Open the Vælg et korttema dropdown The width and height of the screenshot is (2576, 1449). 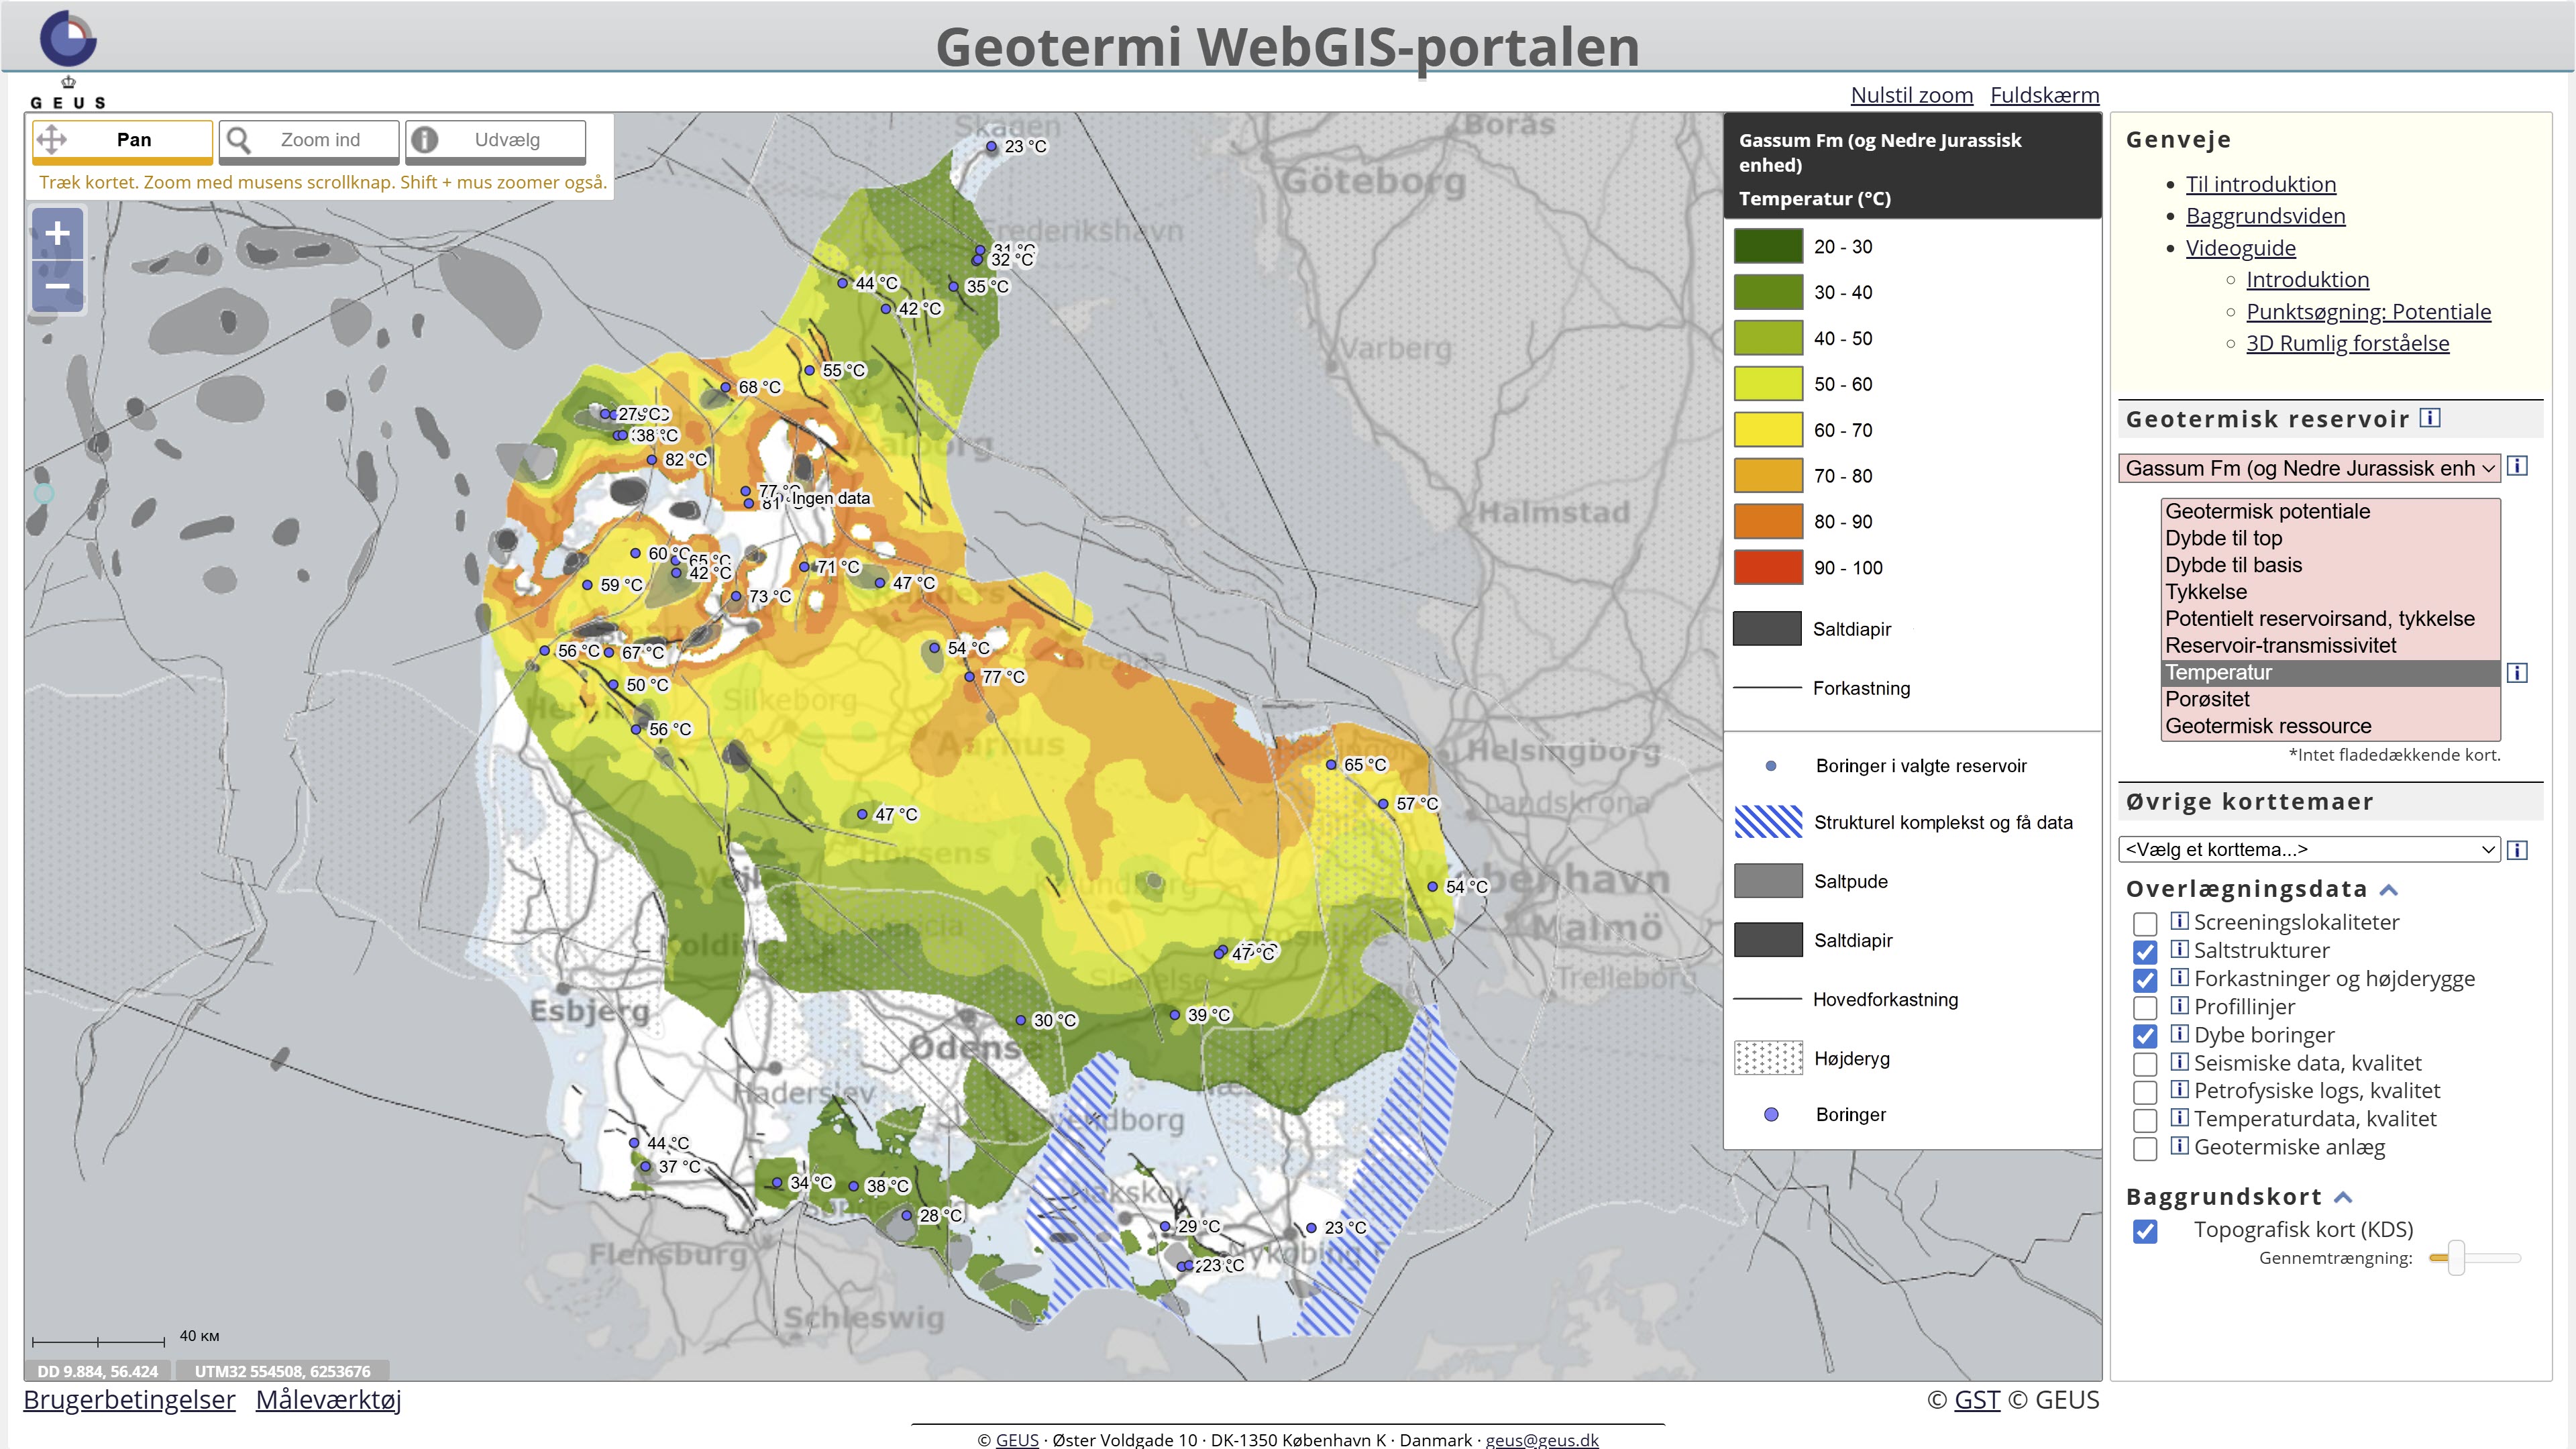tap(2309, 850)
